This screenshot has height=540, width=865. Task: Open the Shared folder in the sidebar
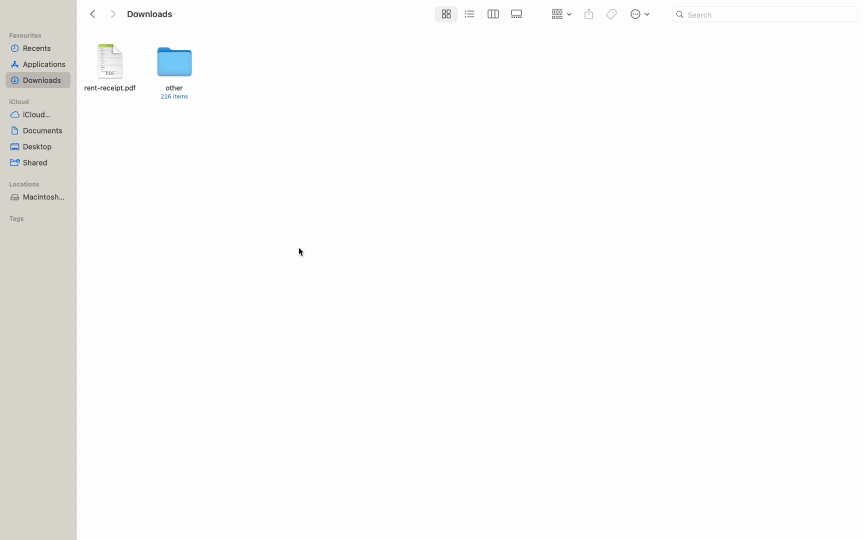tap(35, 163)
